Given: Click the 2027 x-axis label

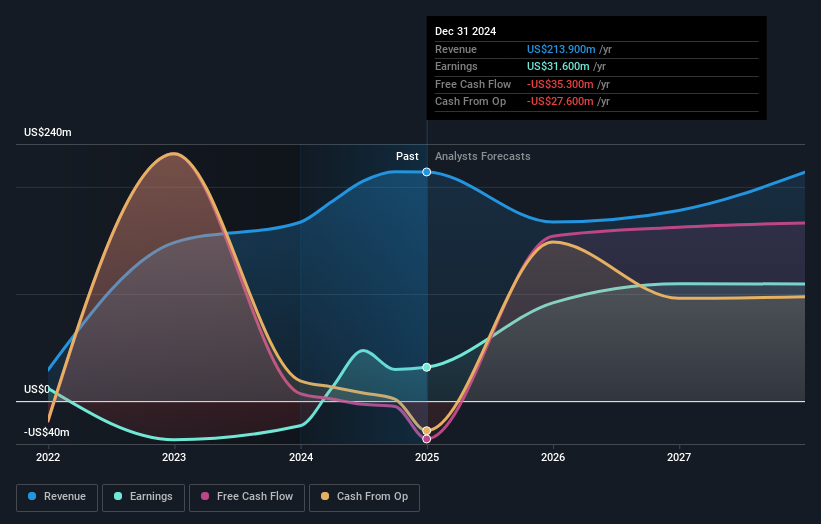Looking at the screenshot, I should (x=679, y=457).
